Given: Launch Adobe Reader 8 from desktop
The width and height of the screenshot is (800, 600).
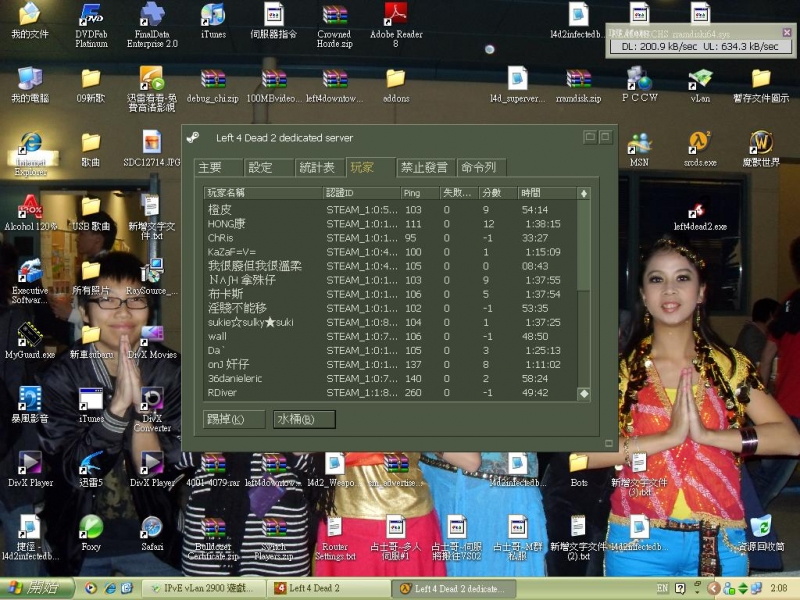Looking at the screenshot, I should pyautogui.click(x=396, y=16).
